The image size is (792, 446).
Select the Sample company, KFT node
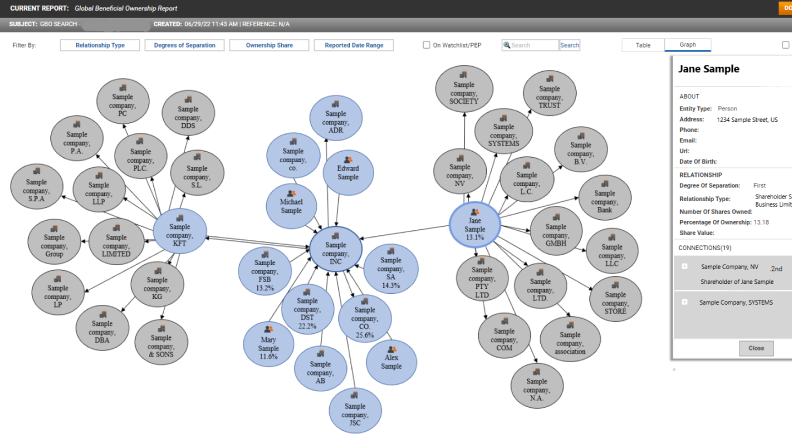point(180,230)
